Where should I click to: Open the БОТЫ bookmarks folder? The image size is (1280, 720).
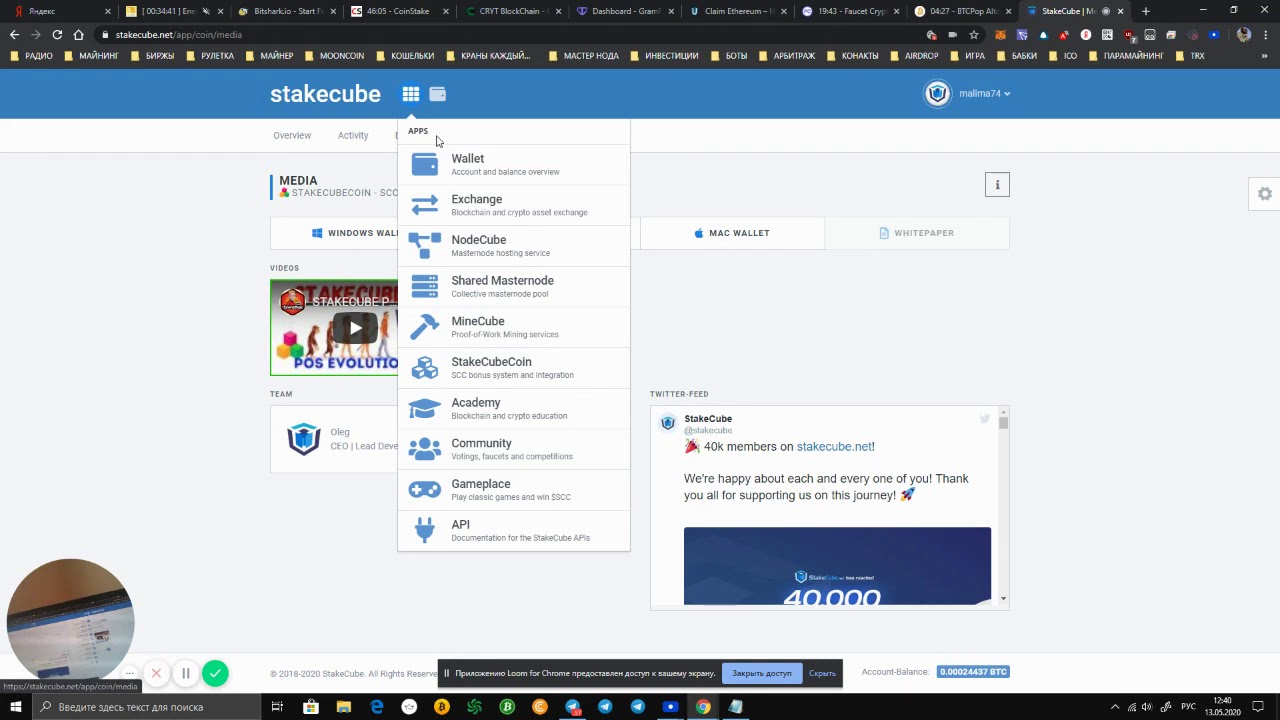[729, 56]
